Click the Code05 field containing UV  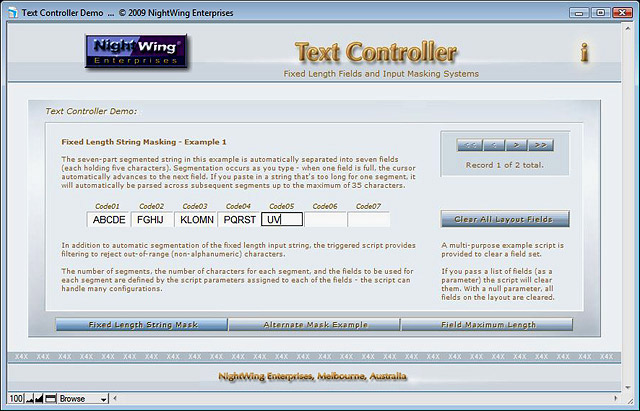point(282,220)
